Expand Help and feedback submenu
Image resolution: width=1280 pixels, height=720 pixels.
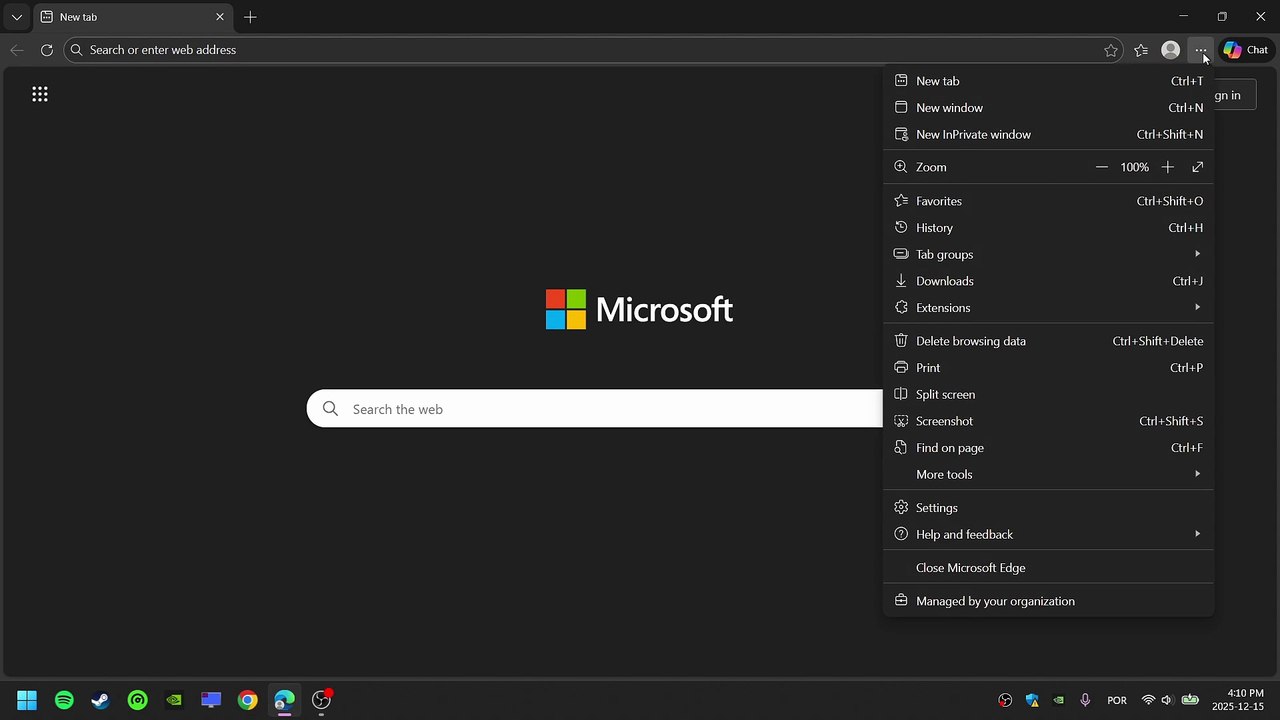[1048, 534]
